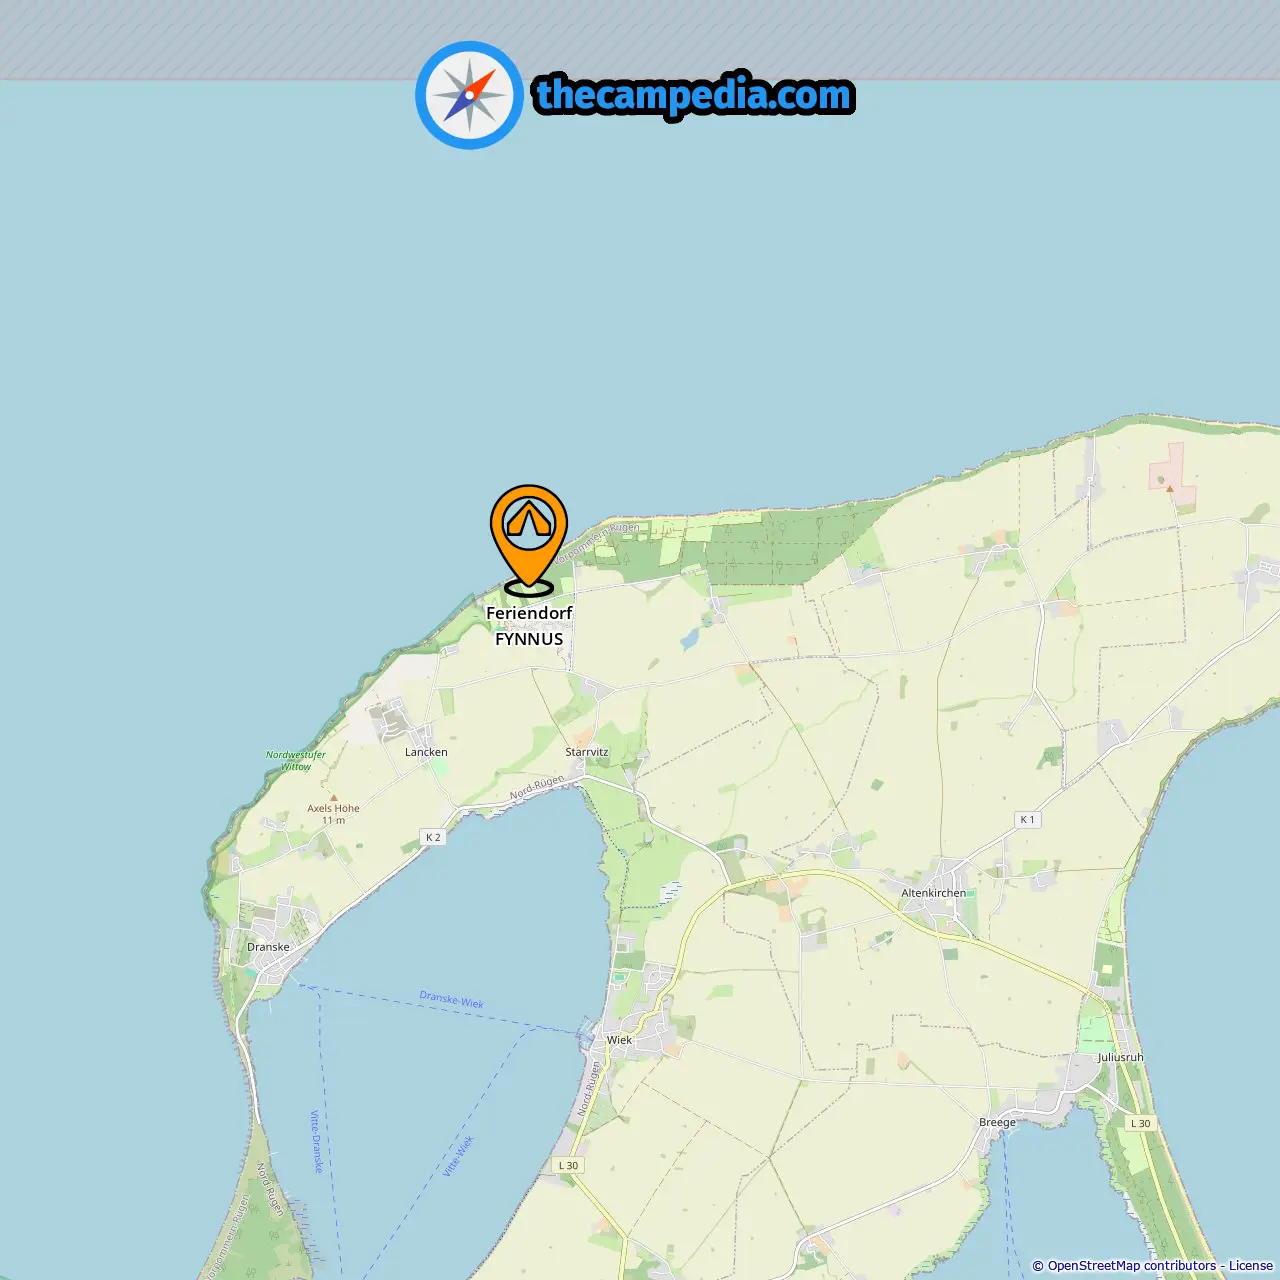Click the Starrvitz village label
The width and height of the screenshot is (1280, 1280).
coord(587,752)
